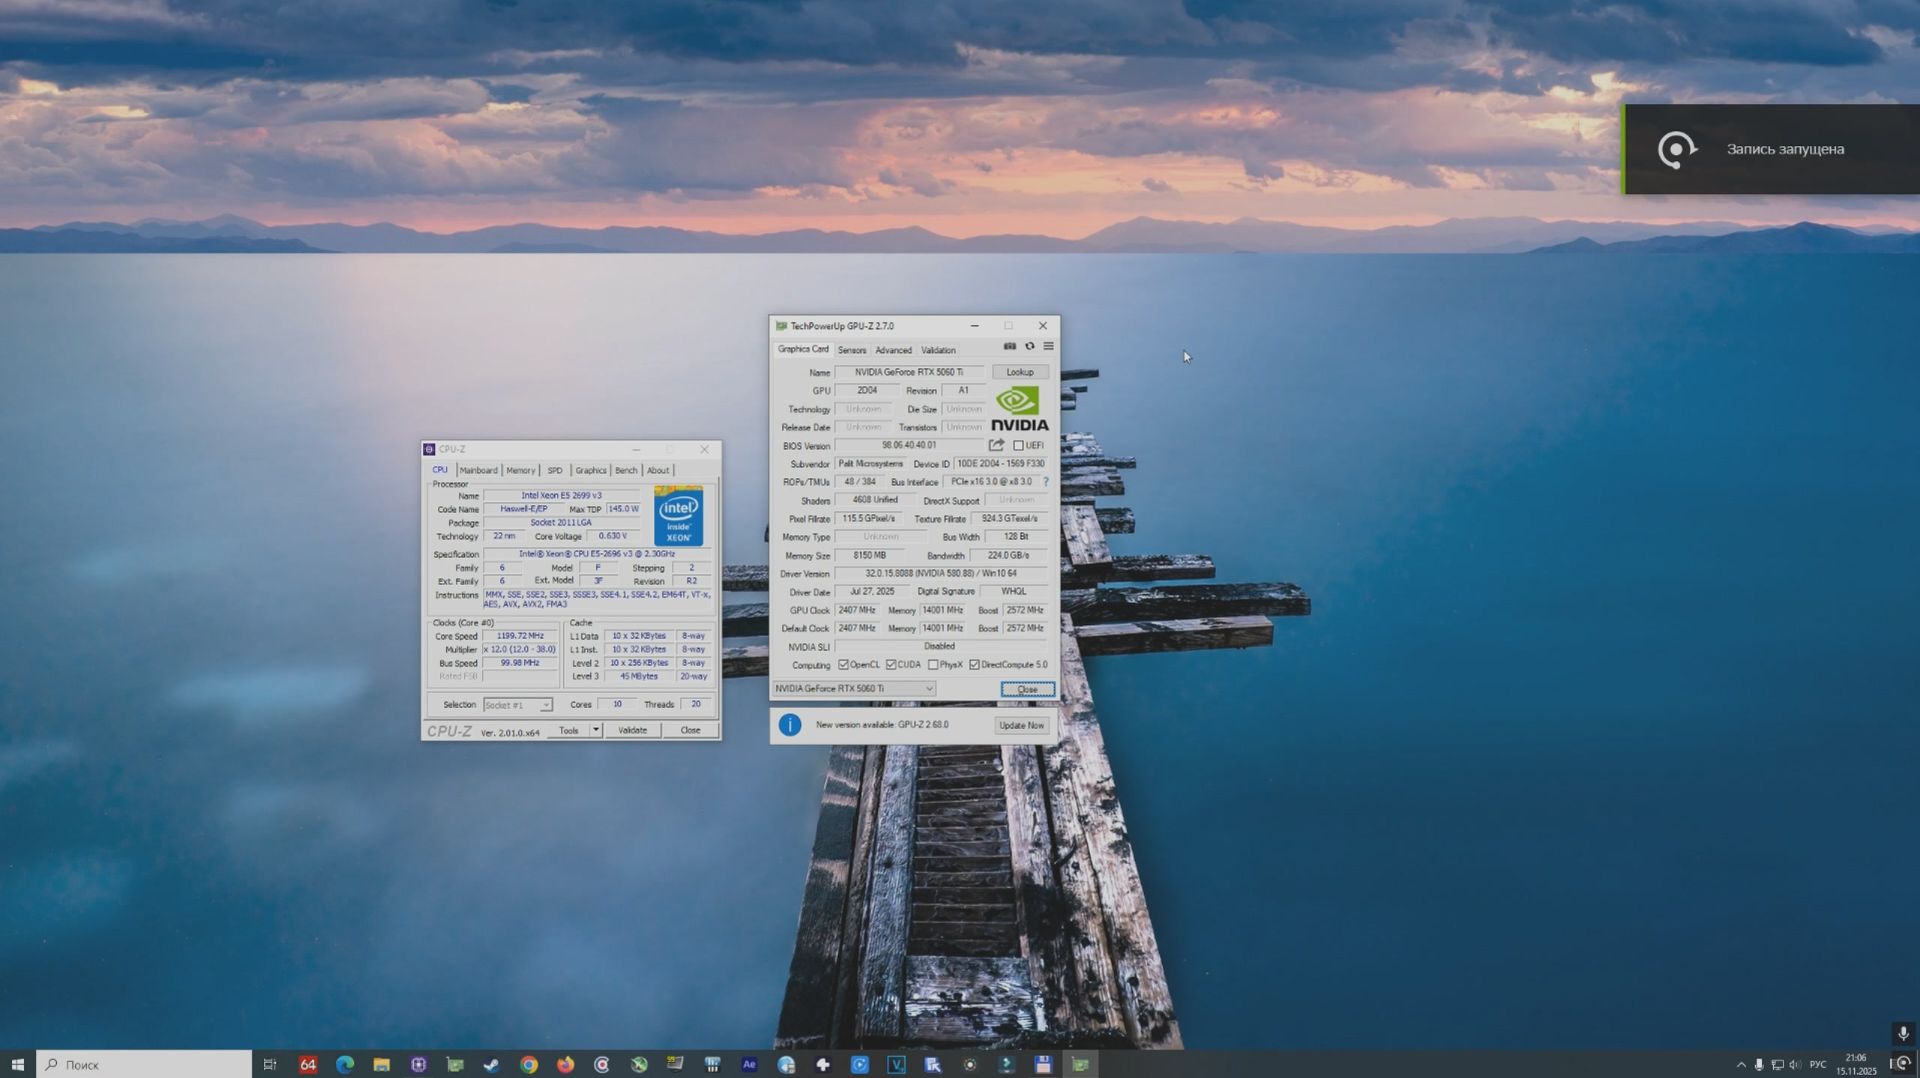The image size is (1920, 1078).
Task: Open the GPU-Z hamburger menu icon
Action: tap(1048, 346)
